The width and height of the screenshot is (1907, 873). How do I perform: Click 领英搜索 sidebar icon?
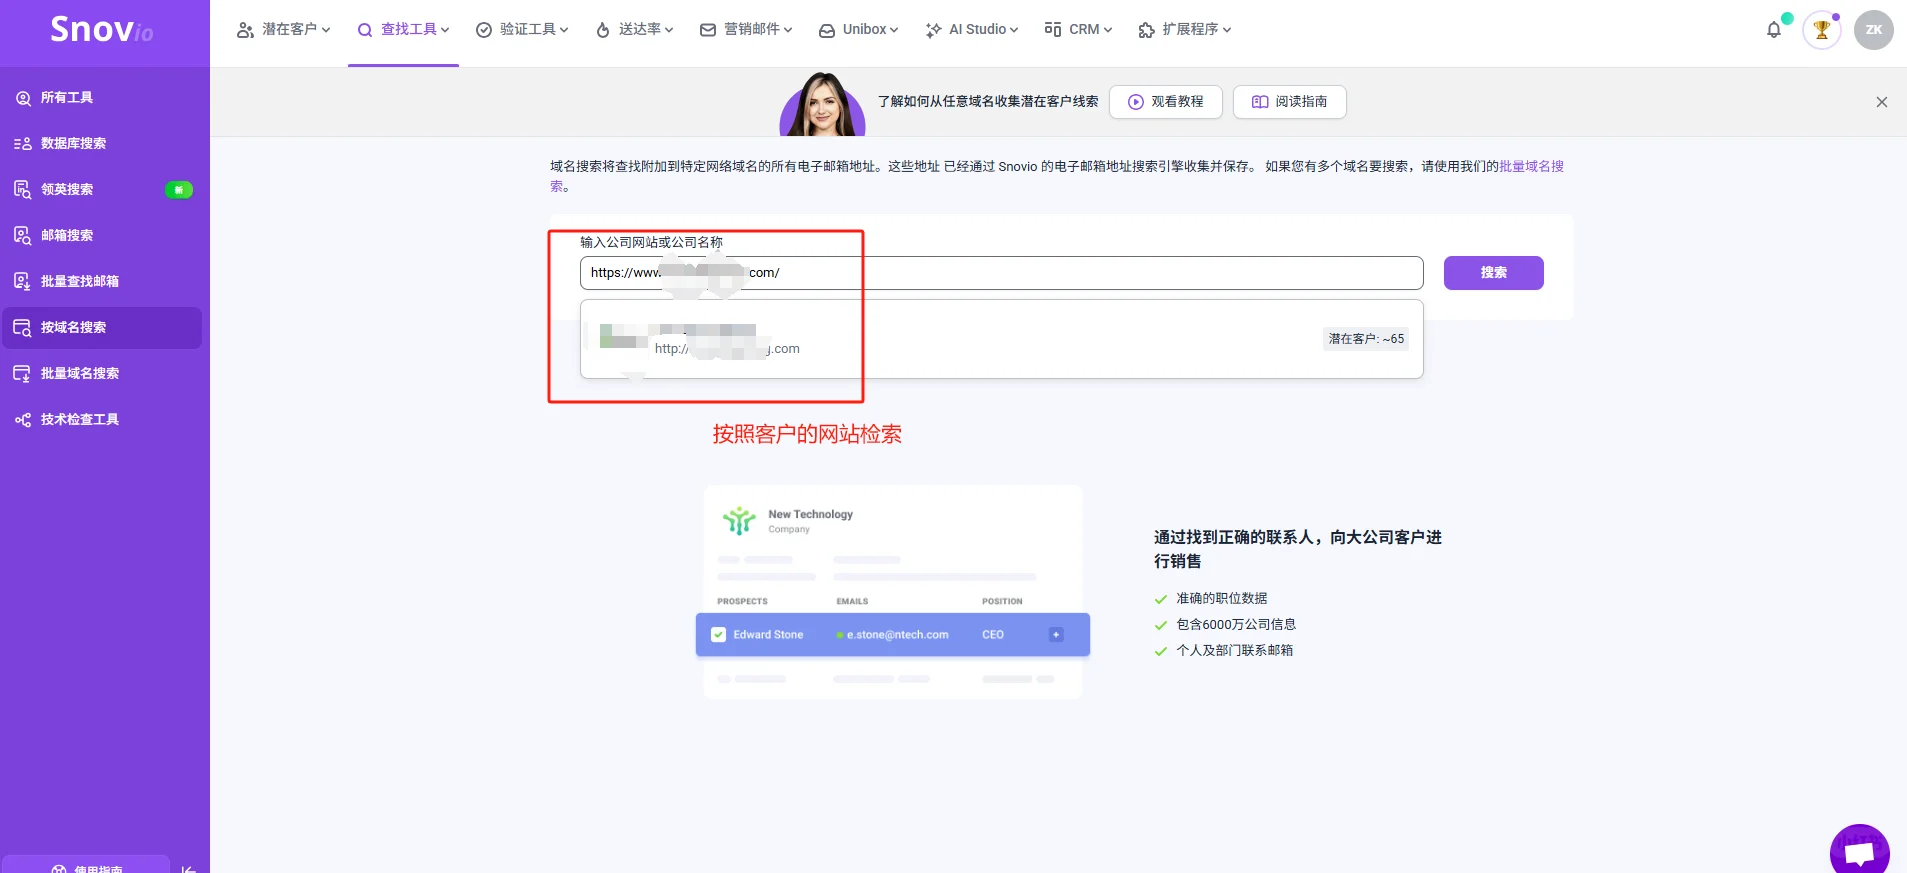click(x=23, y=190)
